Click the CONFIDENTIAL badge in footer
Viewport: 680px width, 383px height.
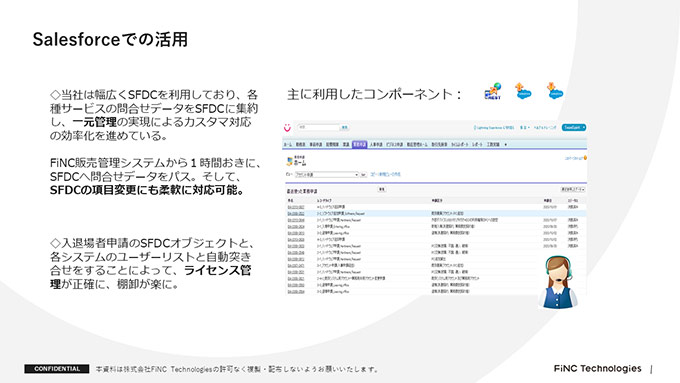point(57,369)
